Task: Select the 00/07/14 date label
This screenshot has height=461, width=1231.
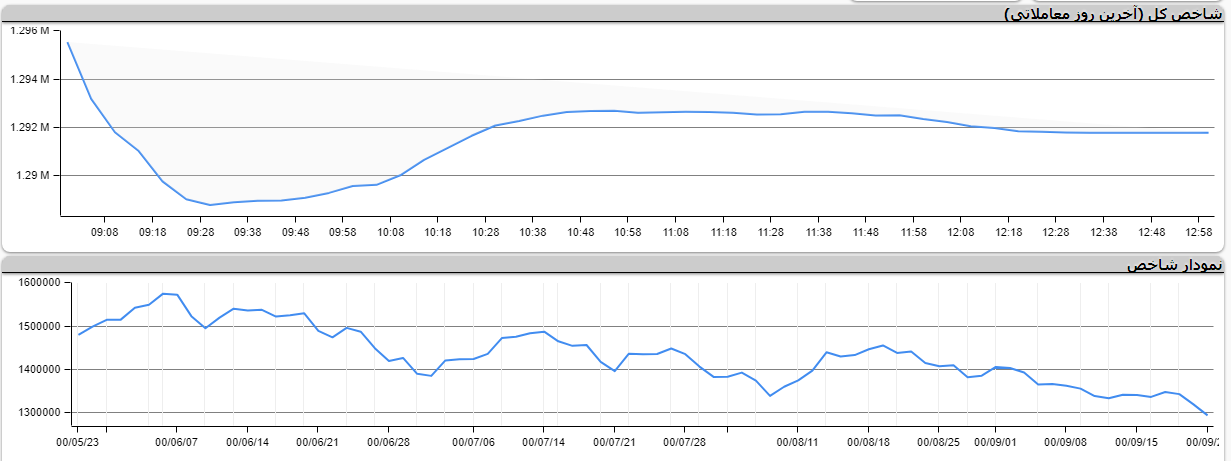Action: click(x=545, y=440)
